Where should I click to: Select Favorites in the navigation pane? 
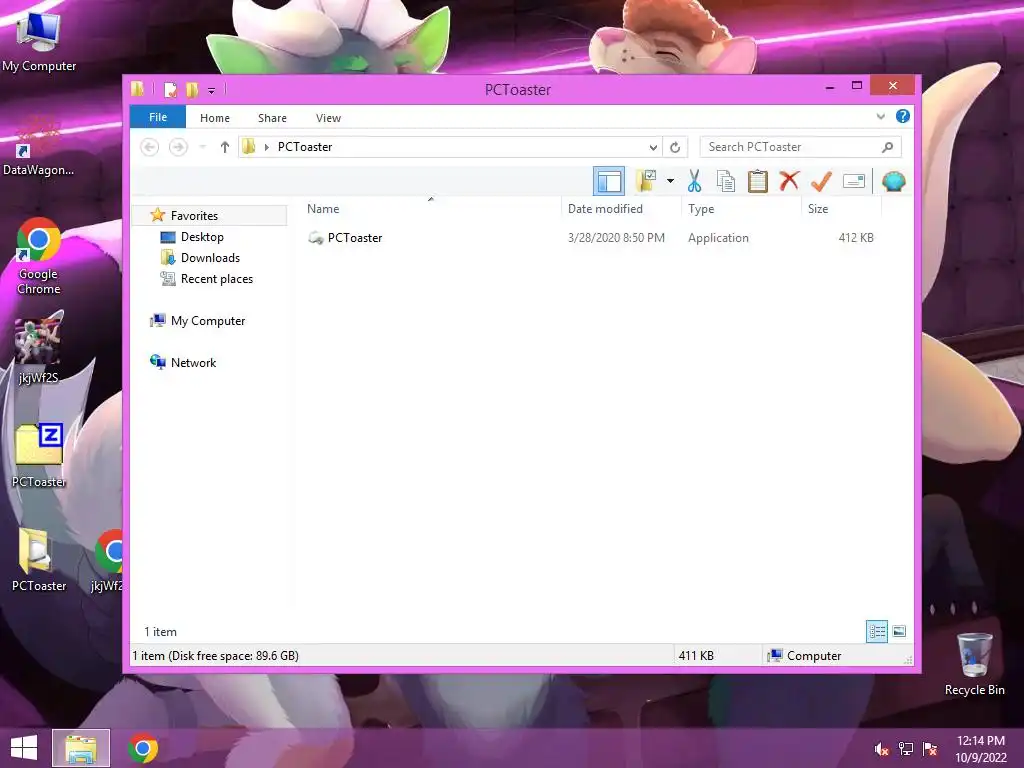pos(194,216)
